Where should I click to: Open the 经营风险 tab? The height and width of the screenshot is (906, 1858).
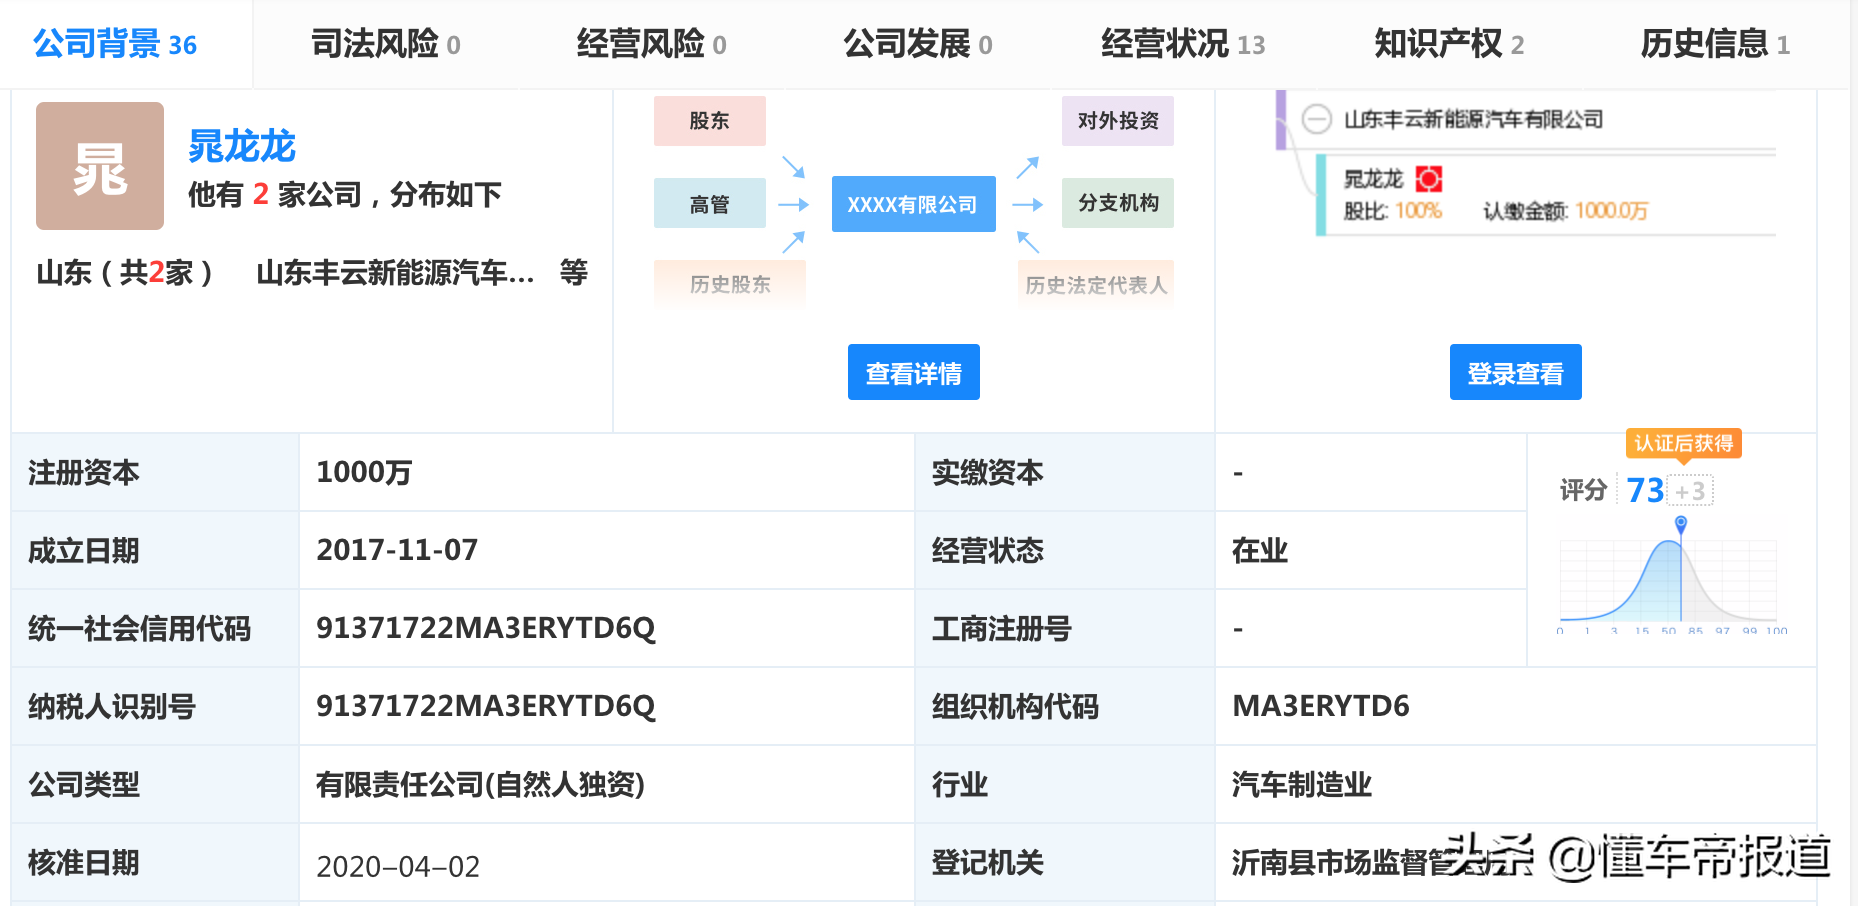651,44
